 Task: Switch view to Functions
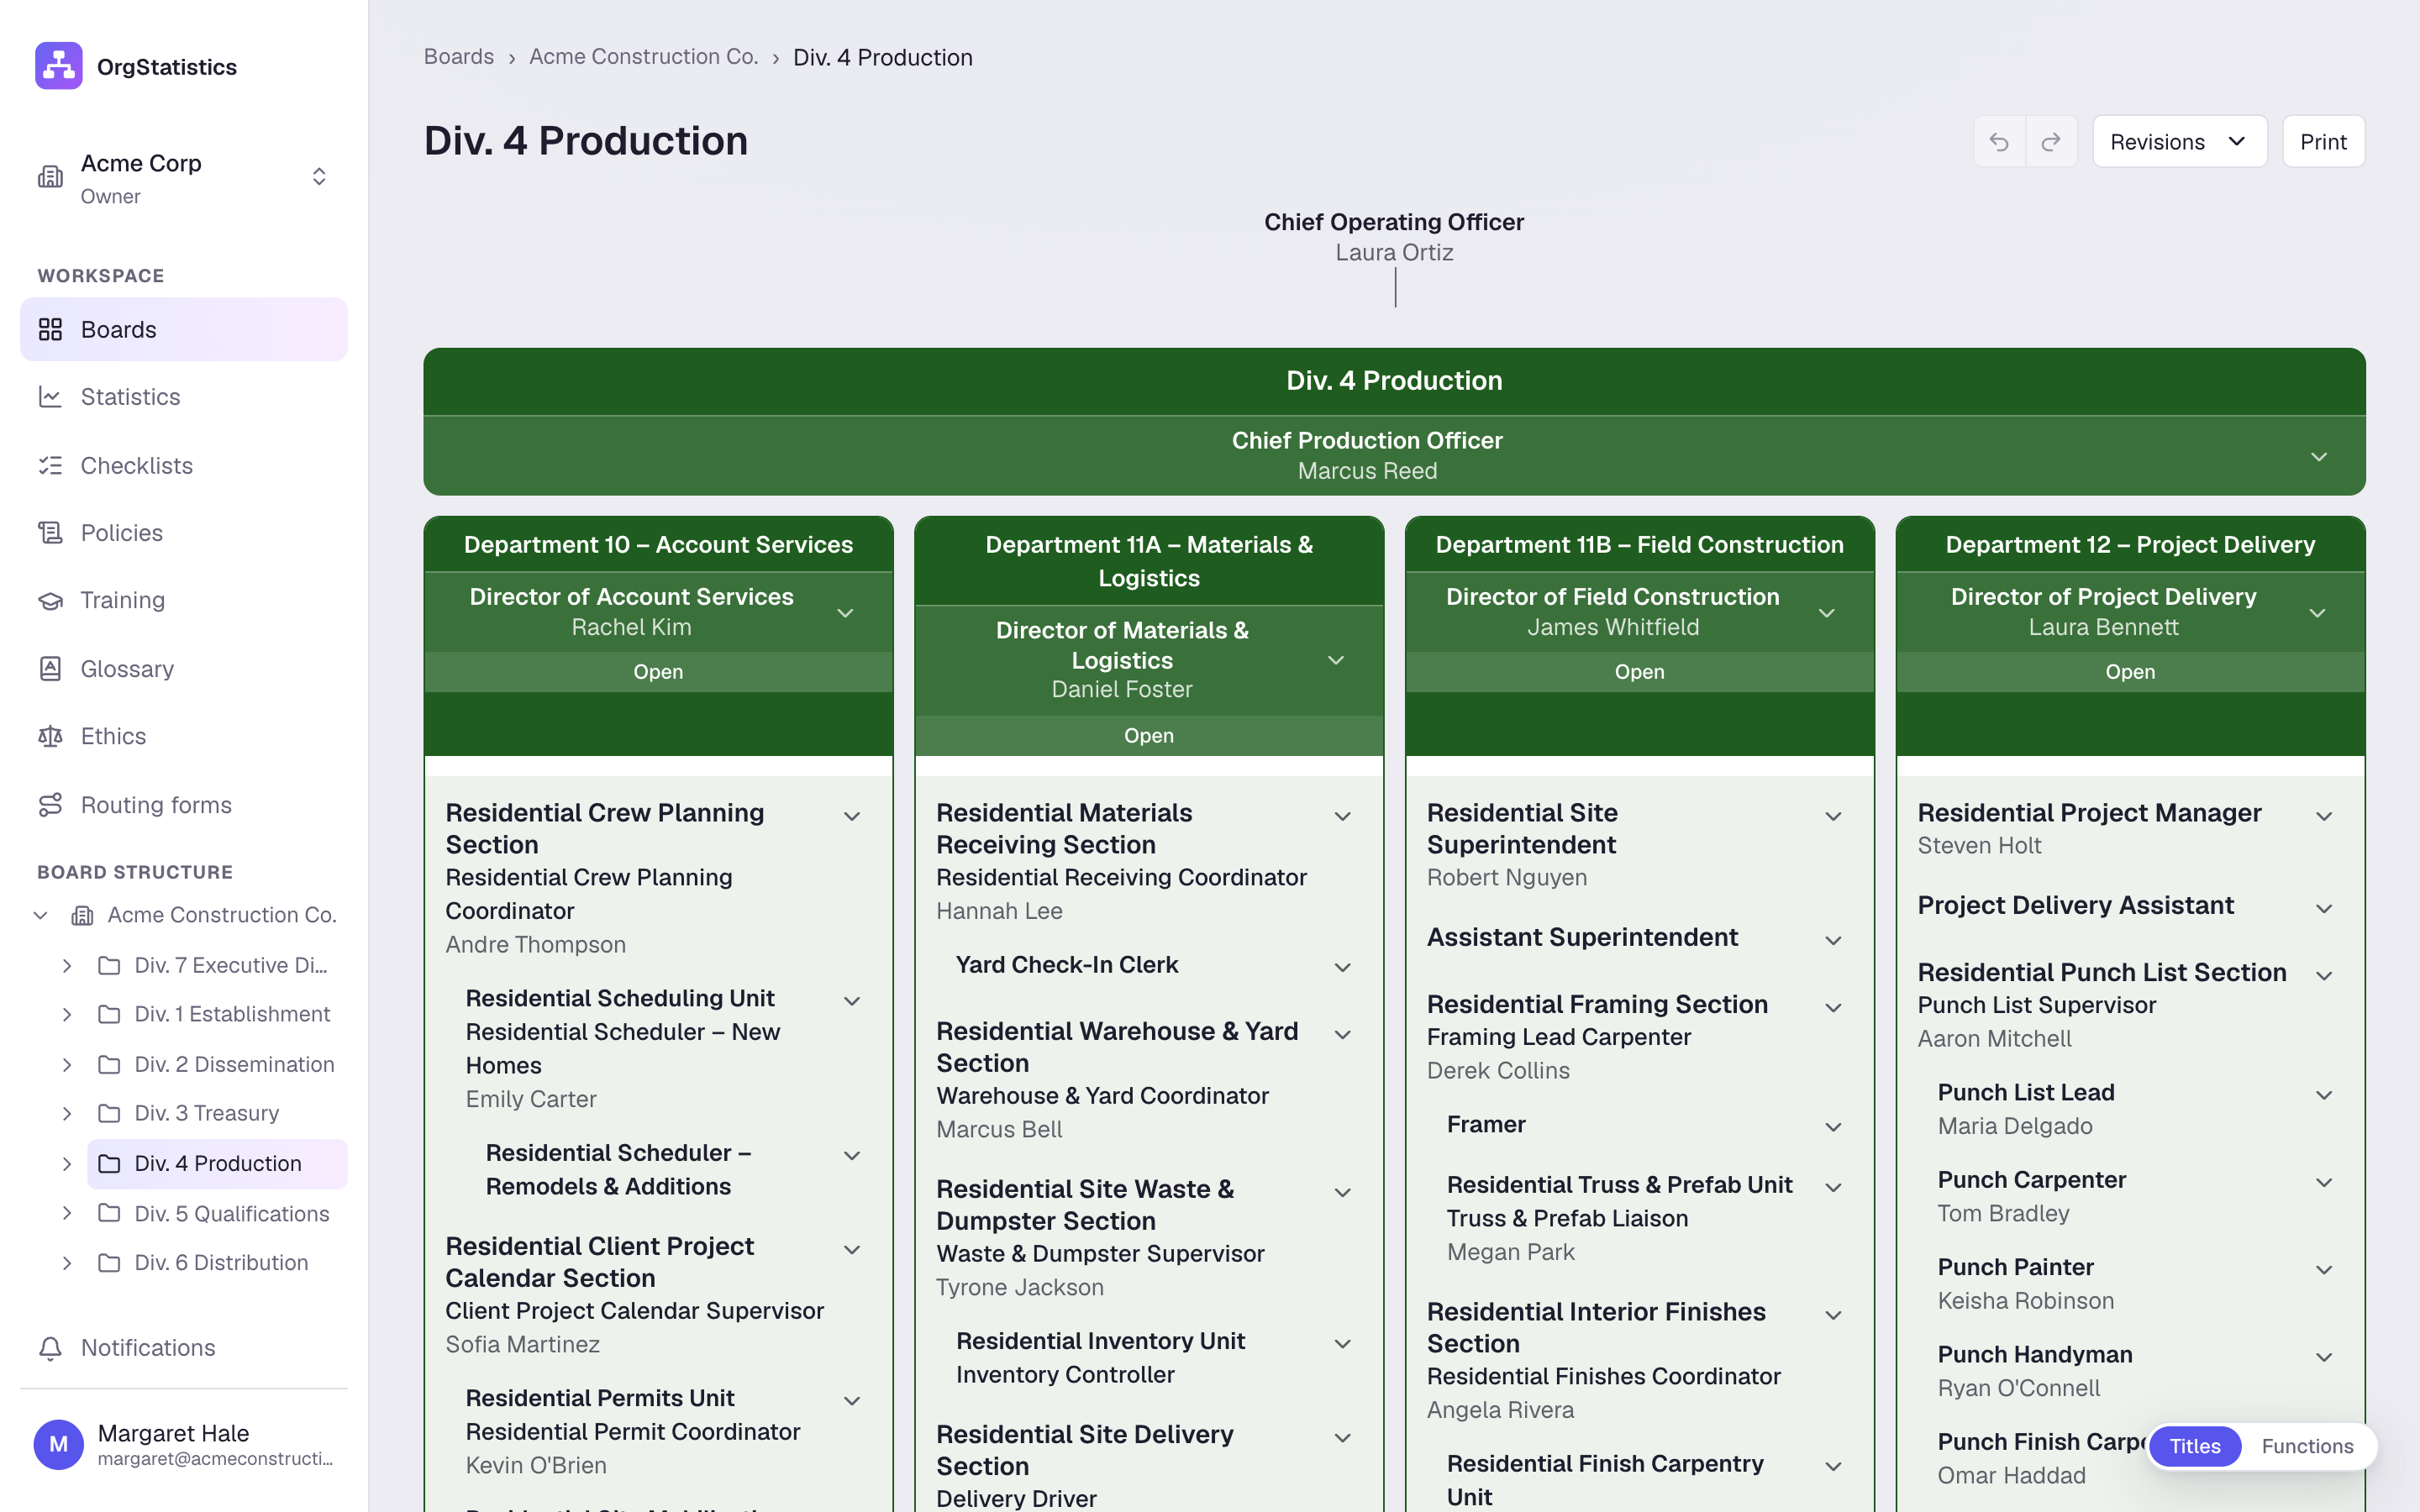[x=2307, y=1446]
